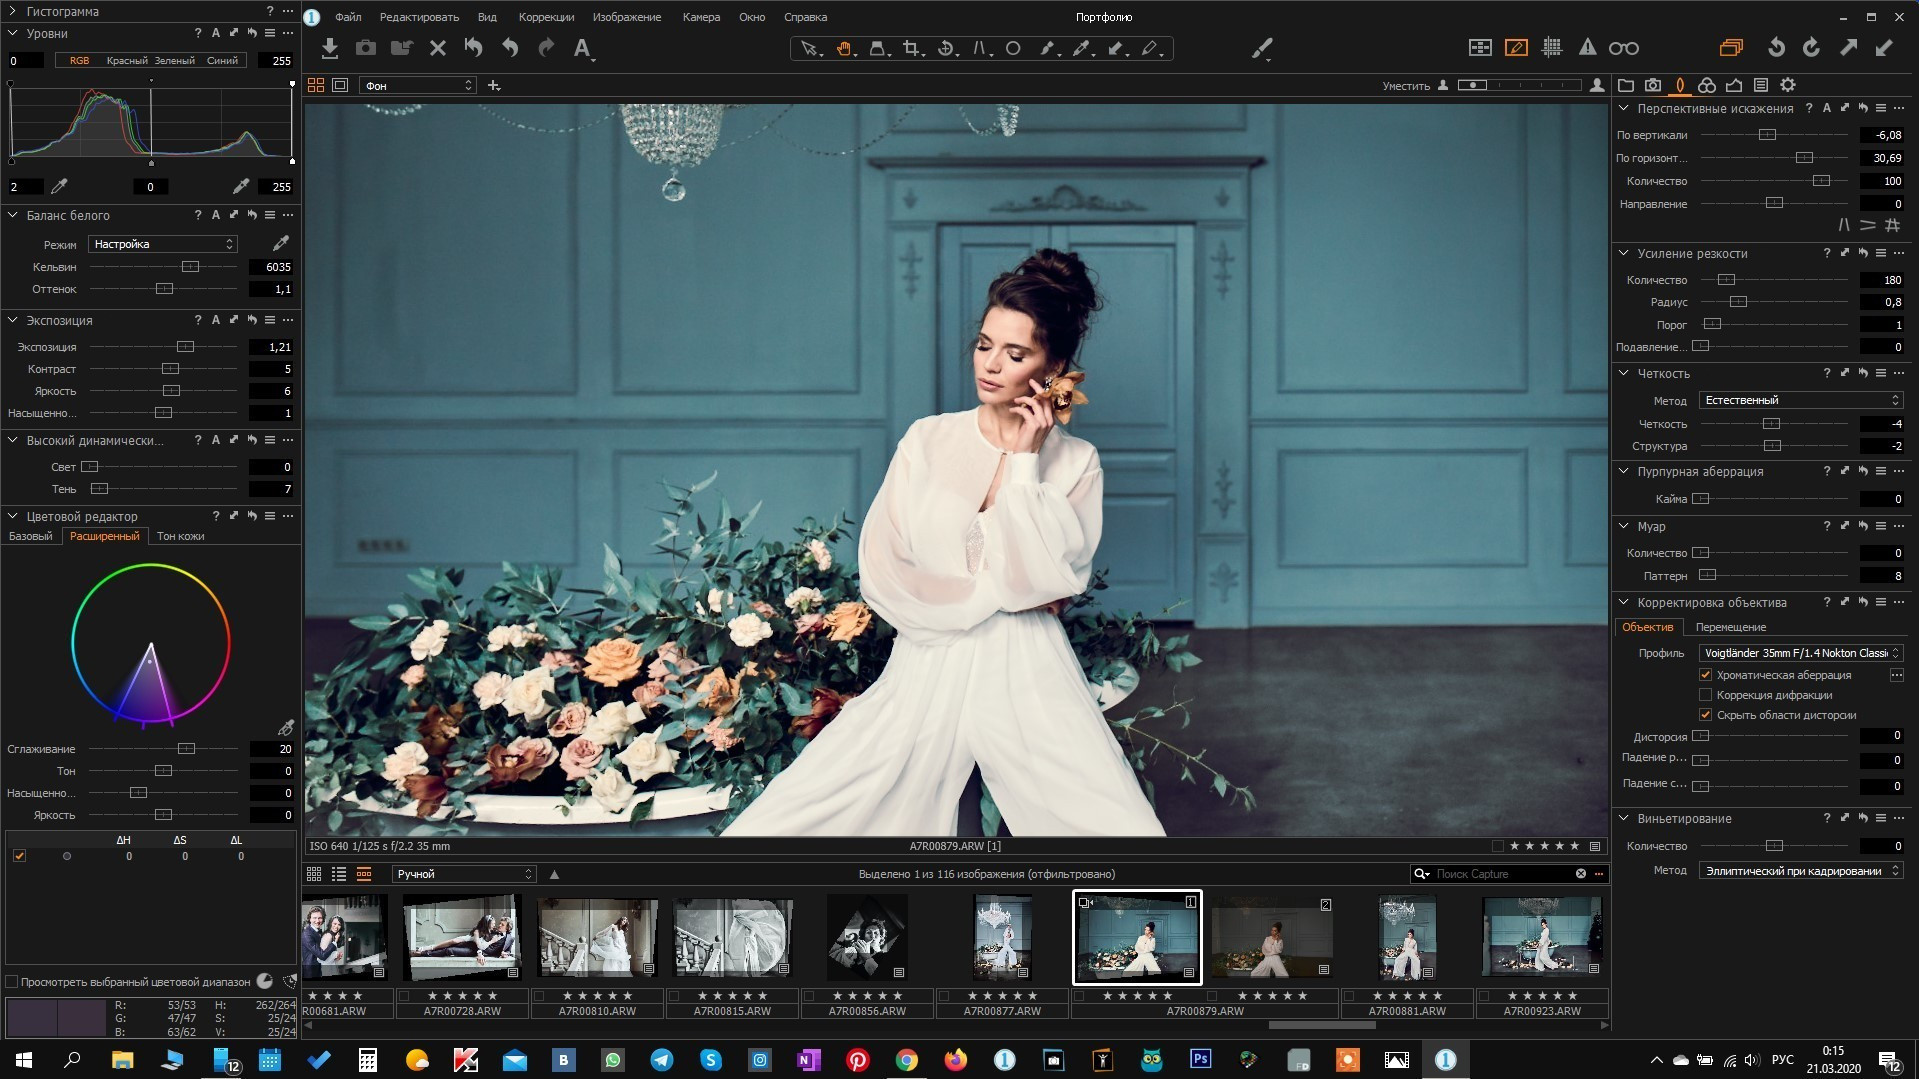Viewport: 1919px width, 1079px height.
Task: Switch to the Перемещение tab
Action: coord(1730,627)
